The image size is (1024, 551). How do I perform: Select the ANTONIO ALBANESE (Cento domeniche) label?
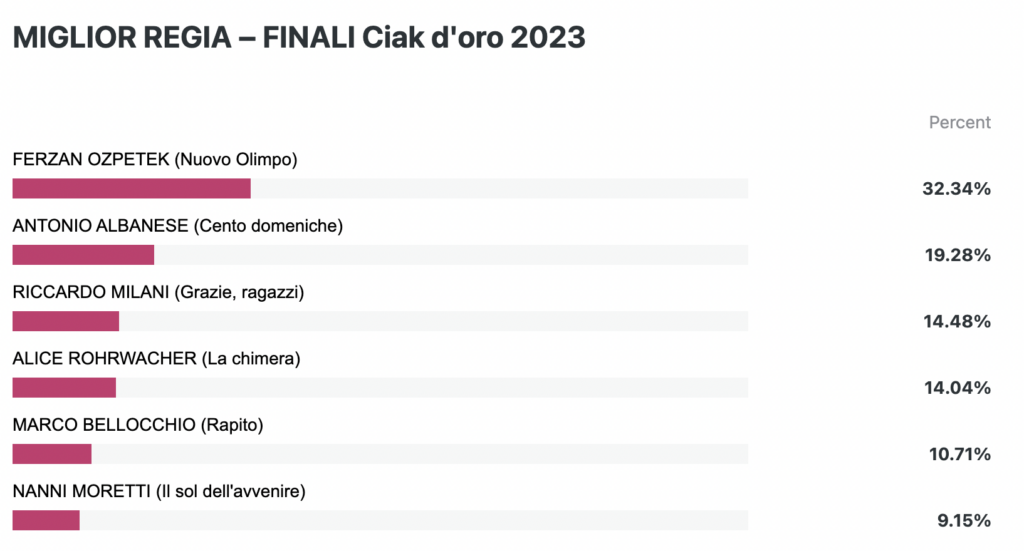[178, 226]
